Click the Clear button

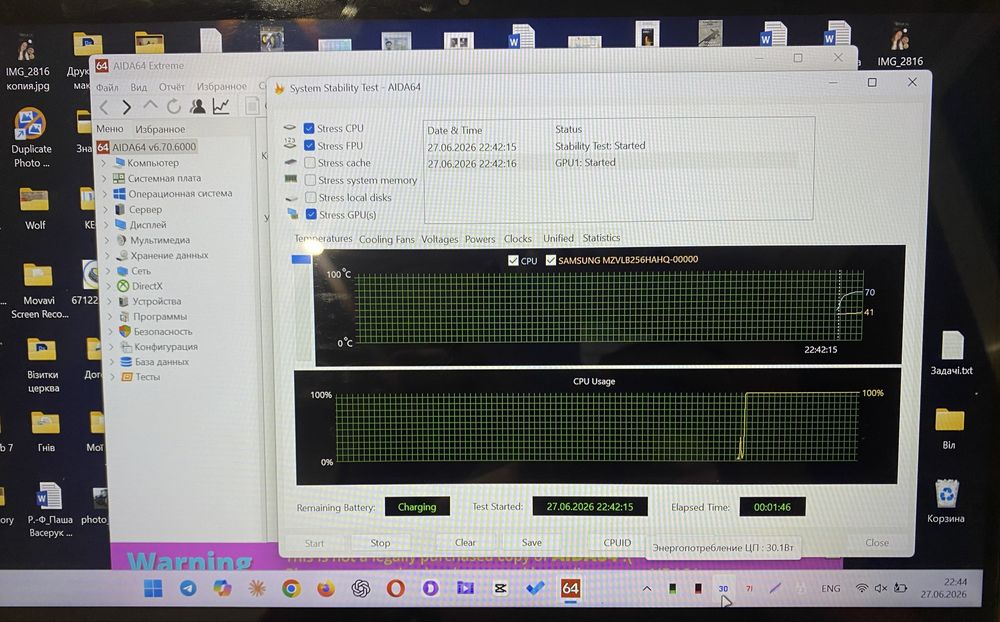click(x=465, y=542)
